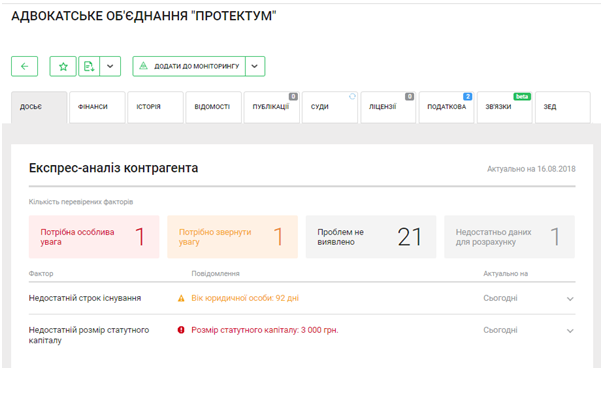Click refresh icon on Суди tab

coord(352,96)
